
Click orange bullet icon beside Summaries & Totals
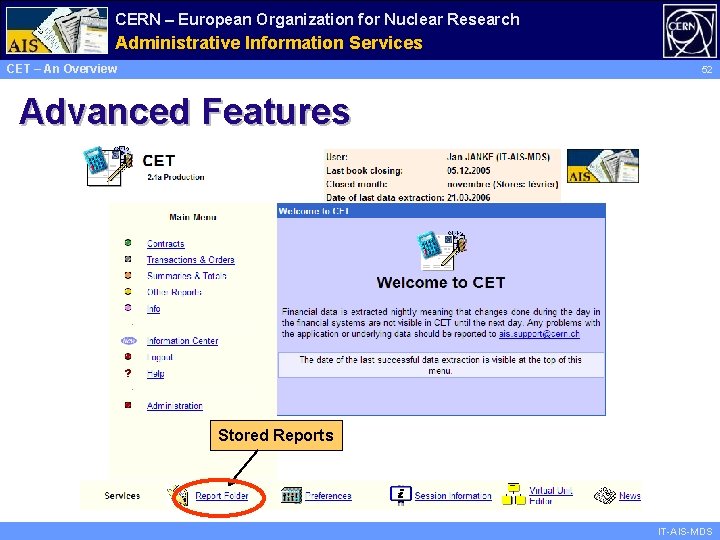click(x=128, y=275)
